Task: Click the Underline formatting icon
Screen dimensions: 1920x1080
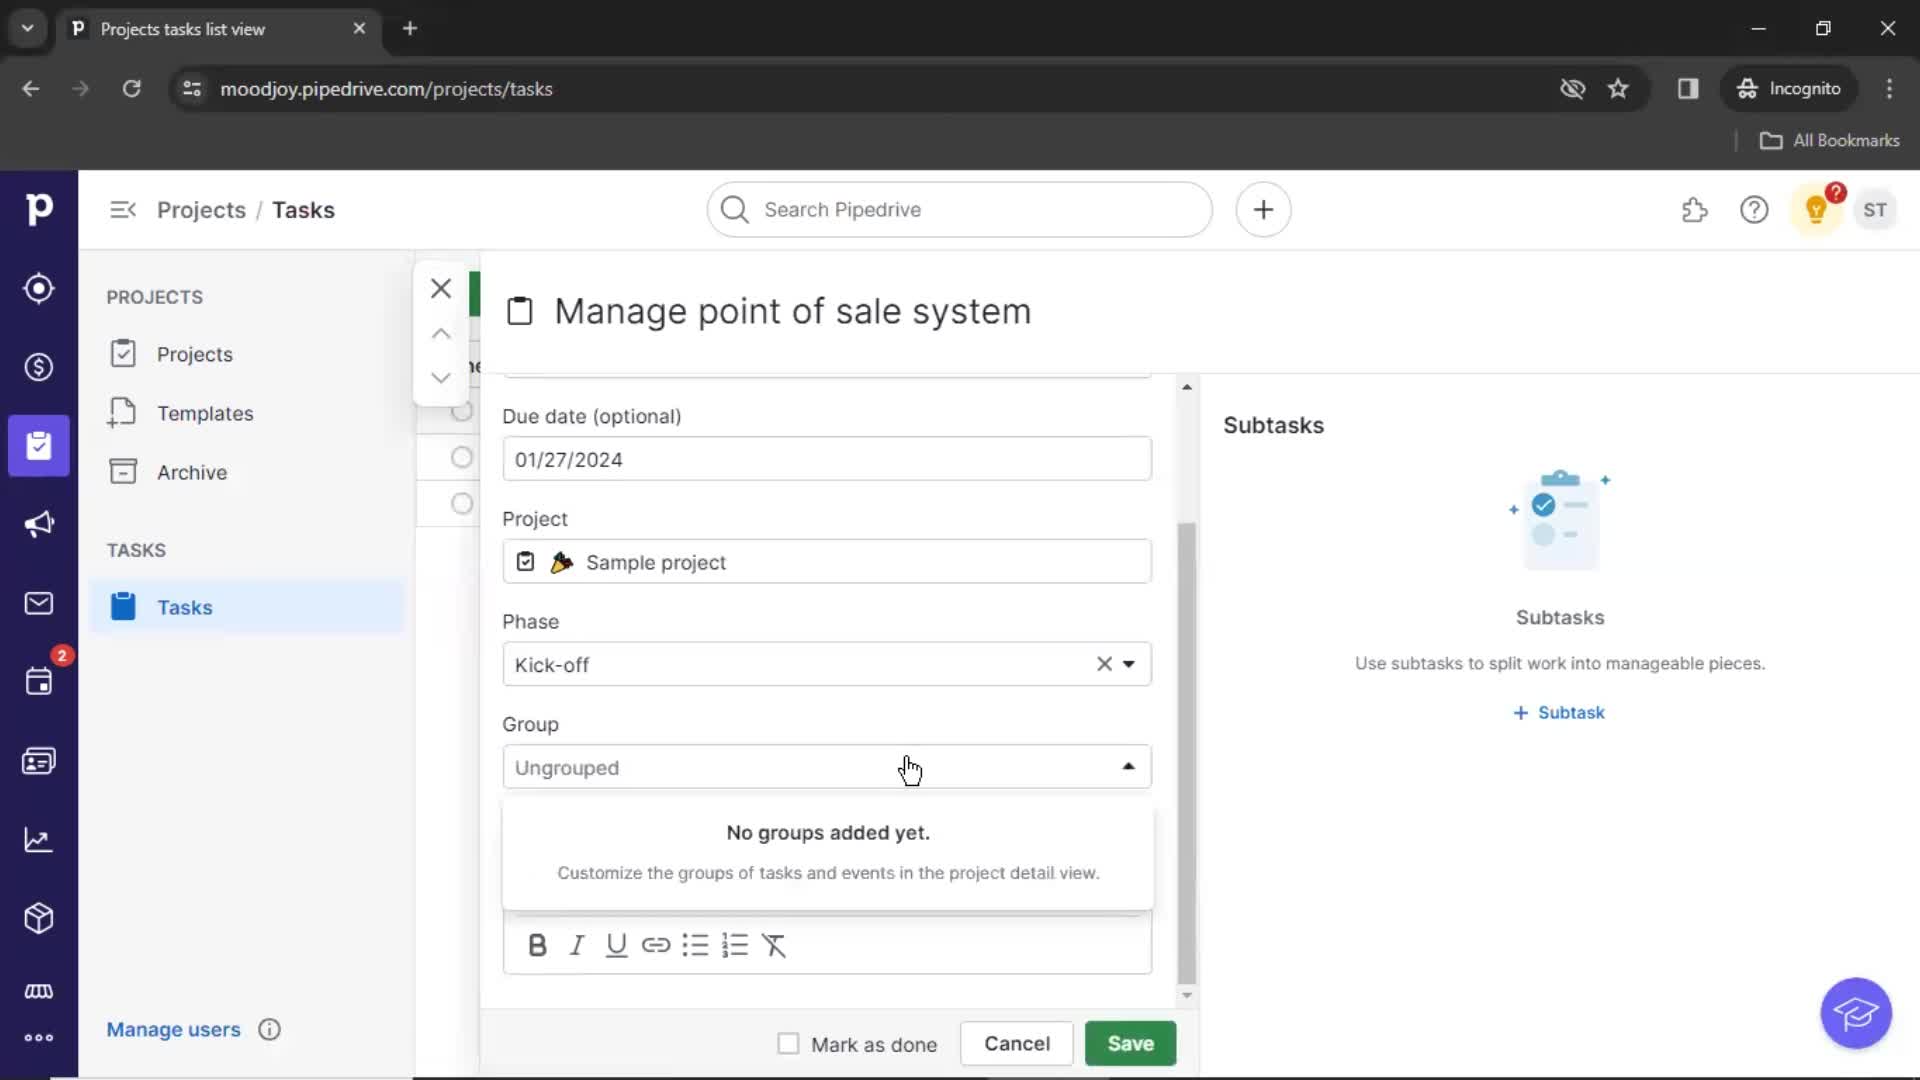Action: [x=615, y=944]
